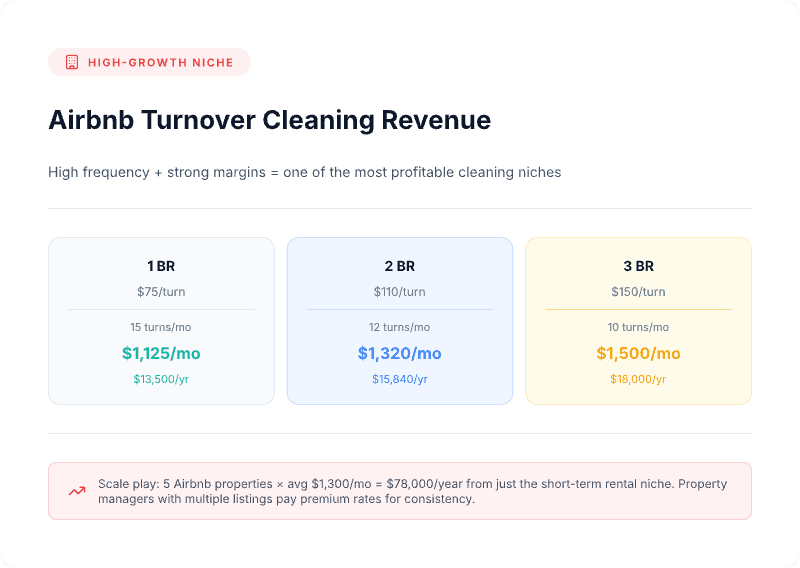Click the $18,000/yr annual figure
800x568 pixels.
click(x=638, y=379)
